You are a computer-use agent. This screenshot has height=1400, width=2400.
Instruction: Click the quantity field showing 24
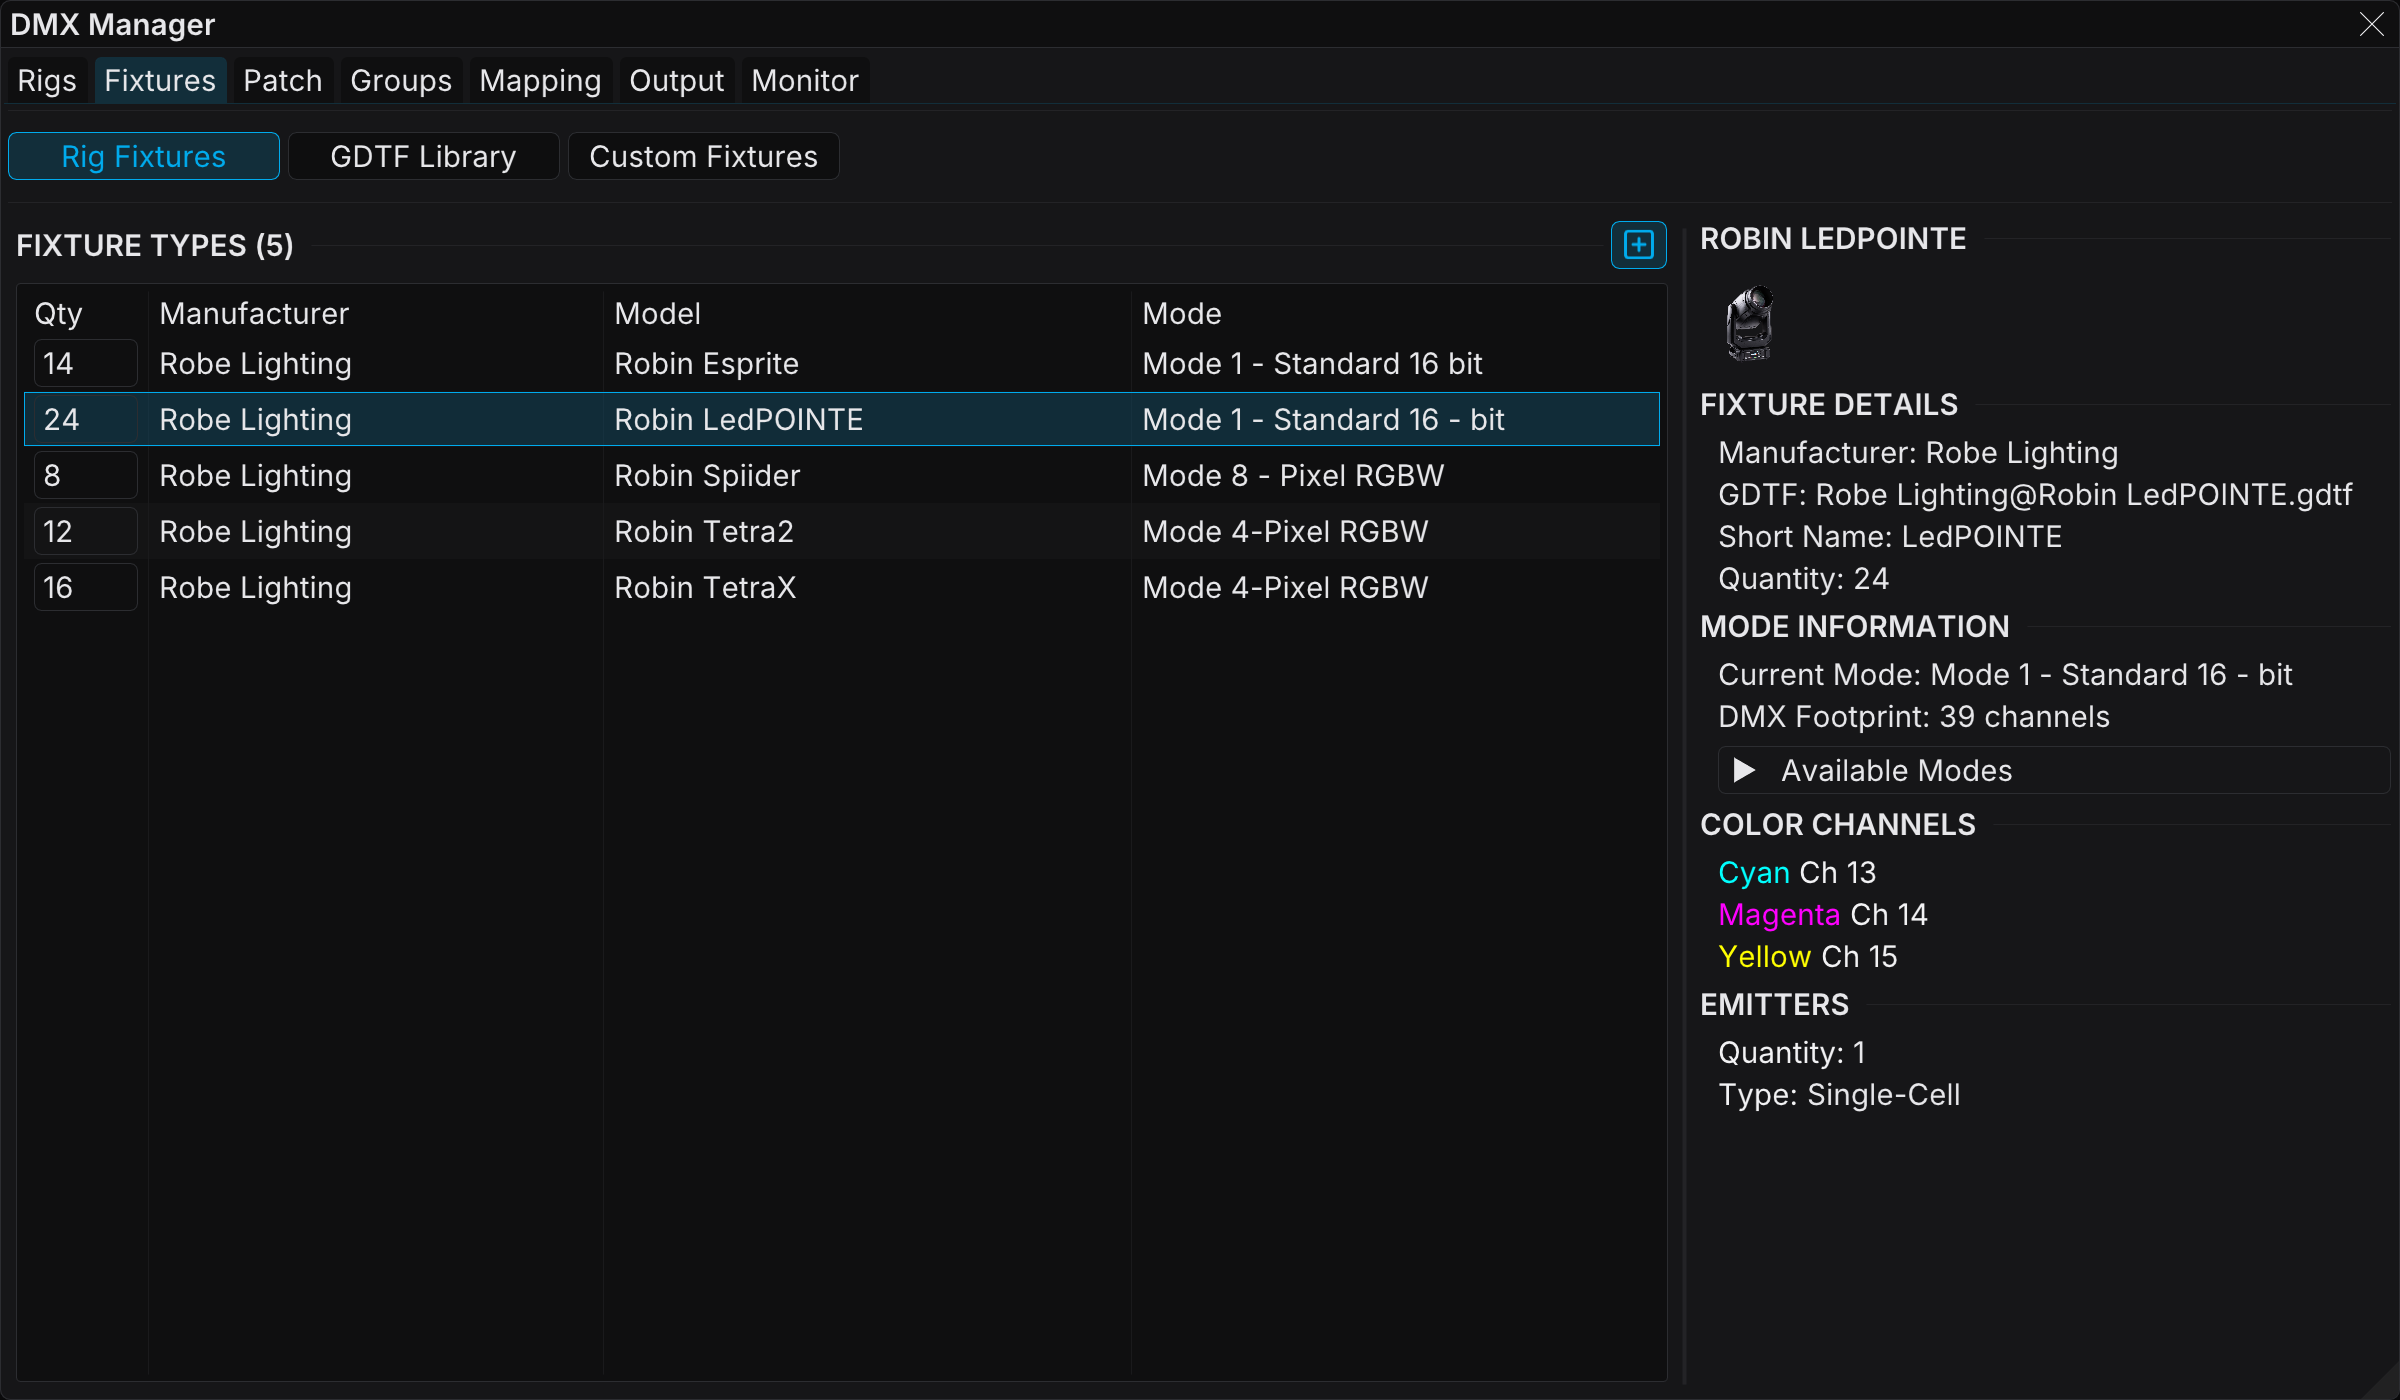(85, 419)
